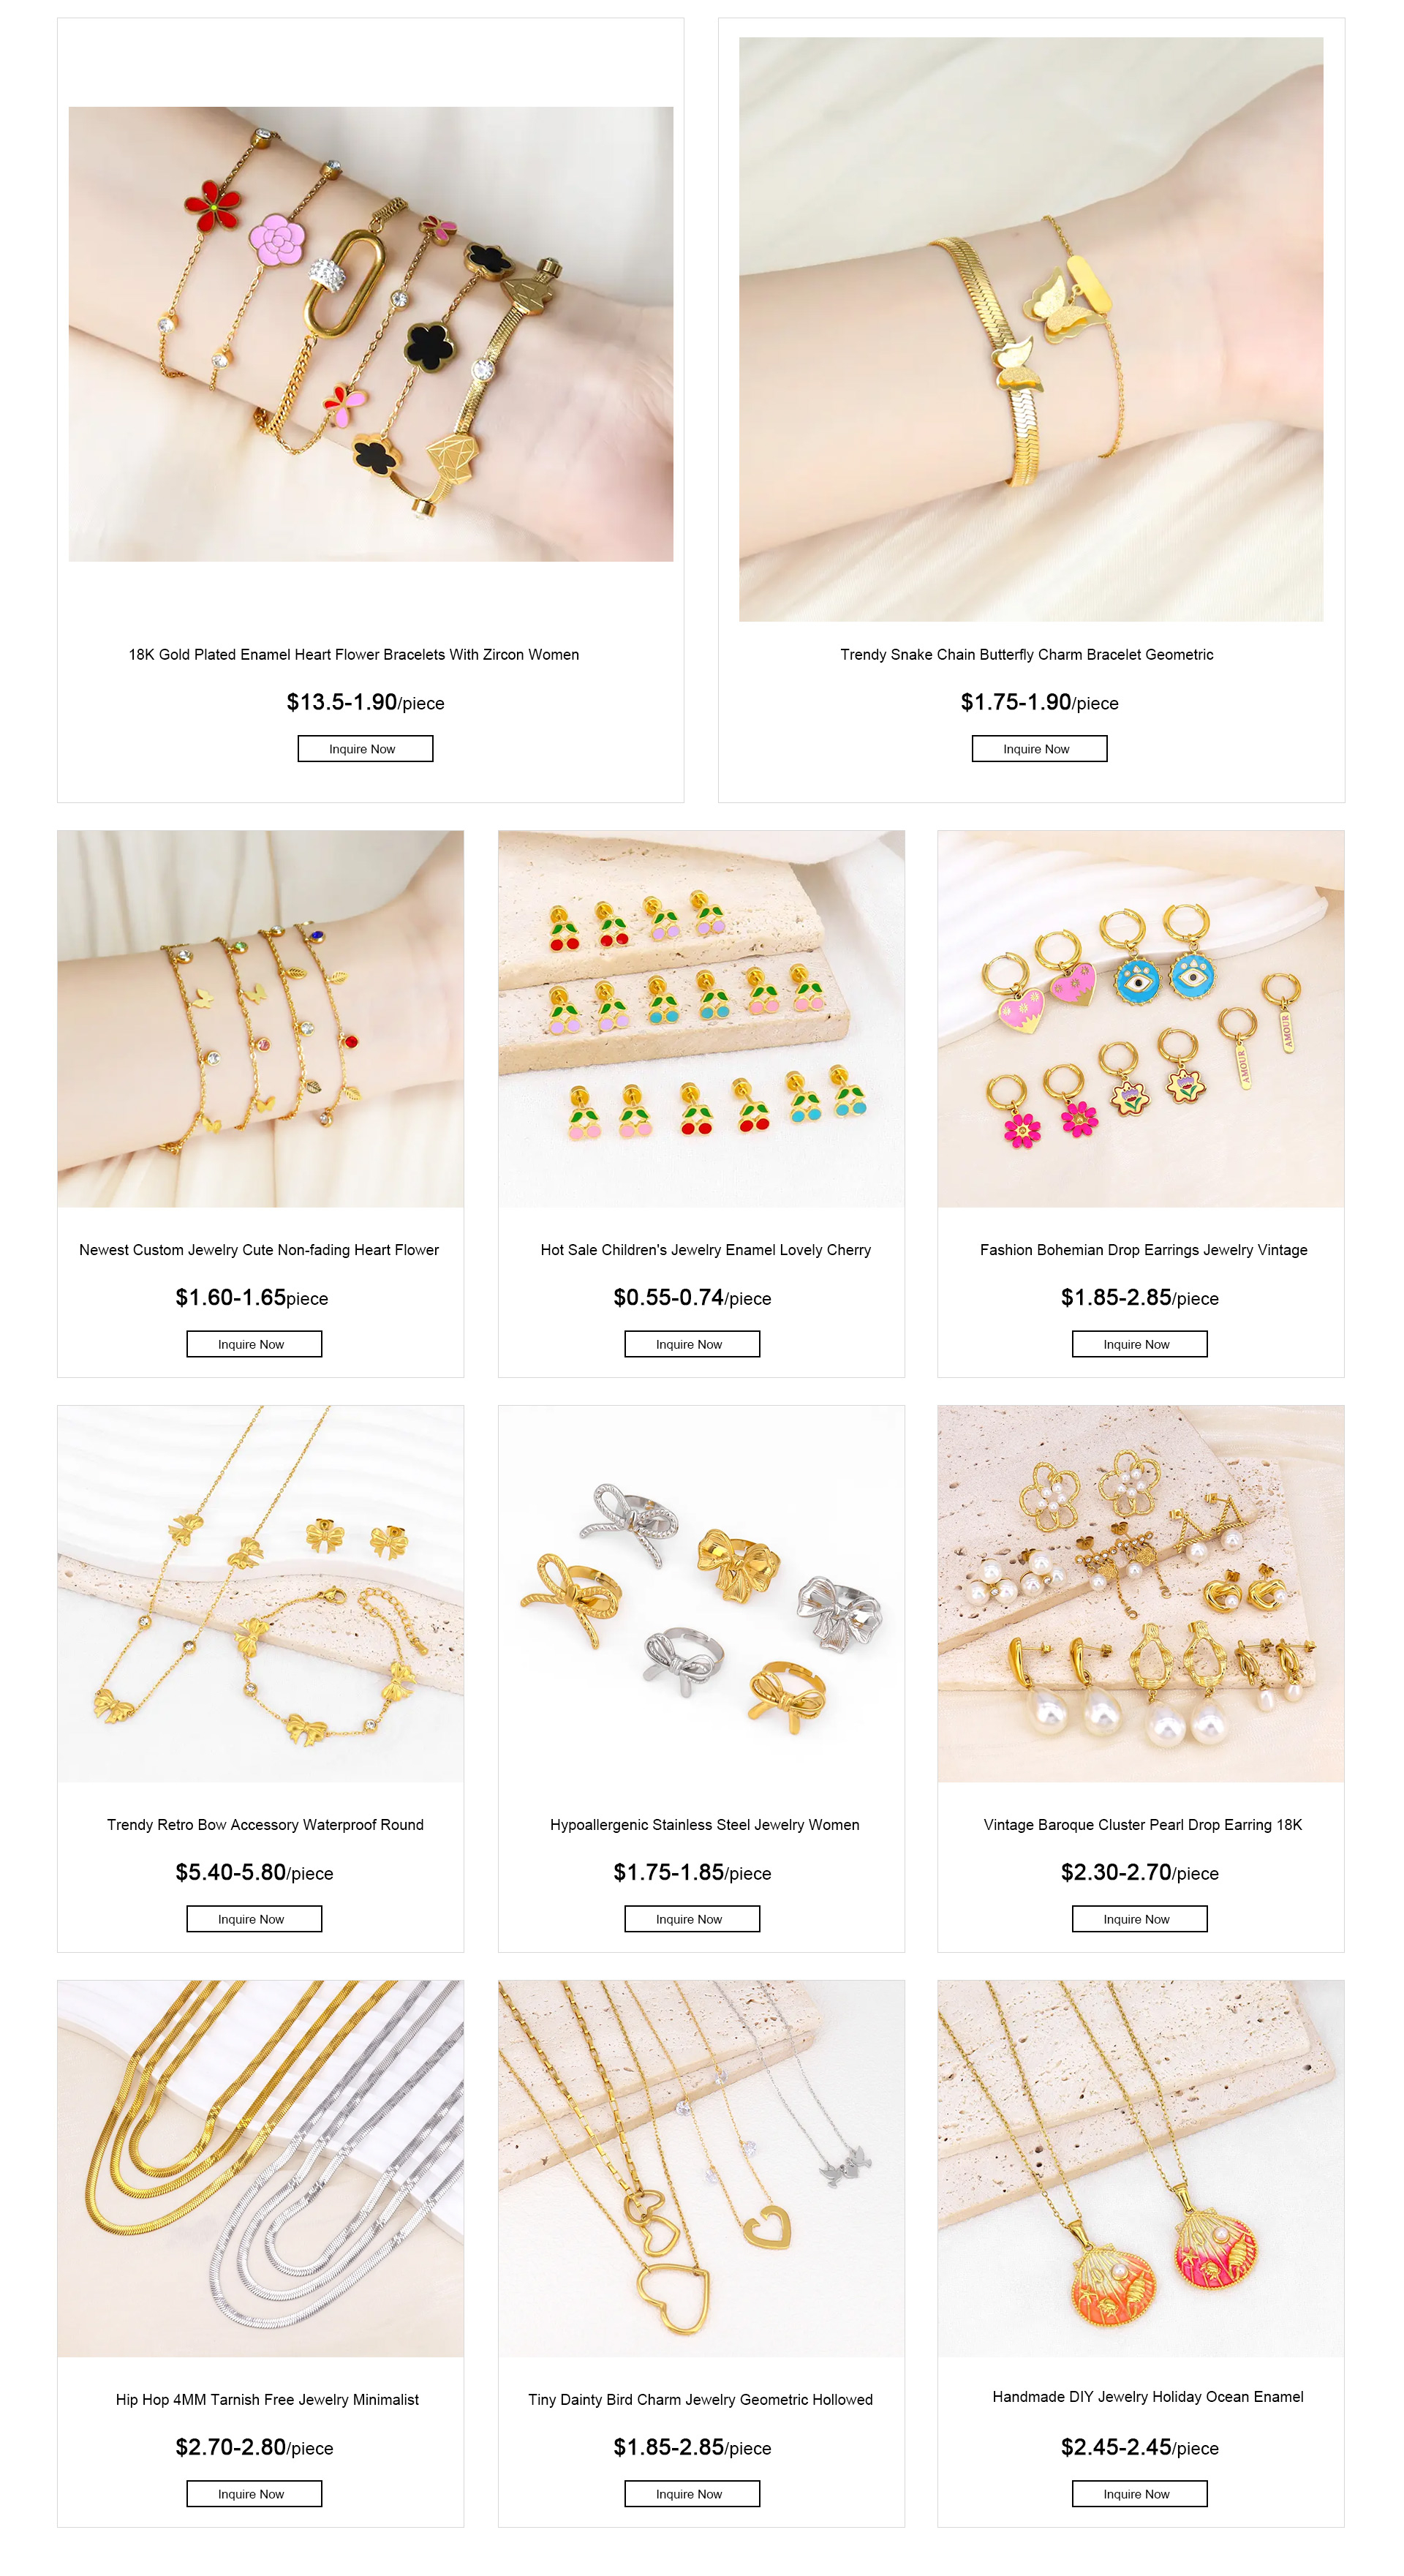Open the cherry earrings product photo
The width and height of the screenshot is (1404, 2576).
[x=701, y=1018]
